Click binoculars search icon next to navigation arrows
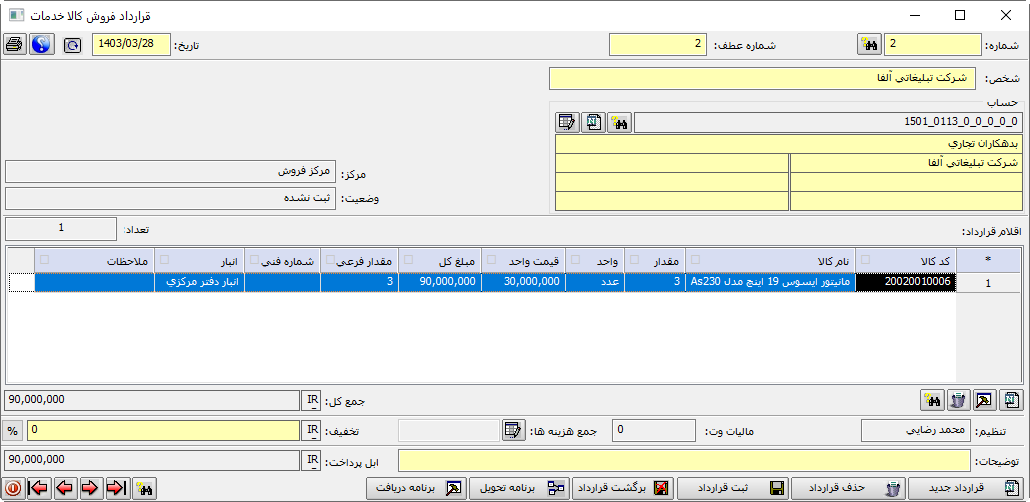The height and width of the screenshot is (502, 1030). click(x=144, y=488)
